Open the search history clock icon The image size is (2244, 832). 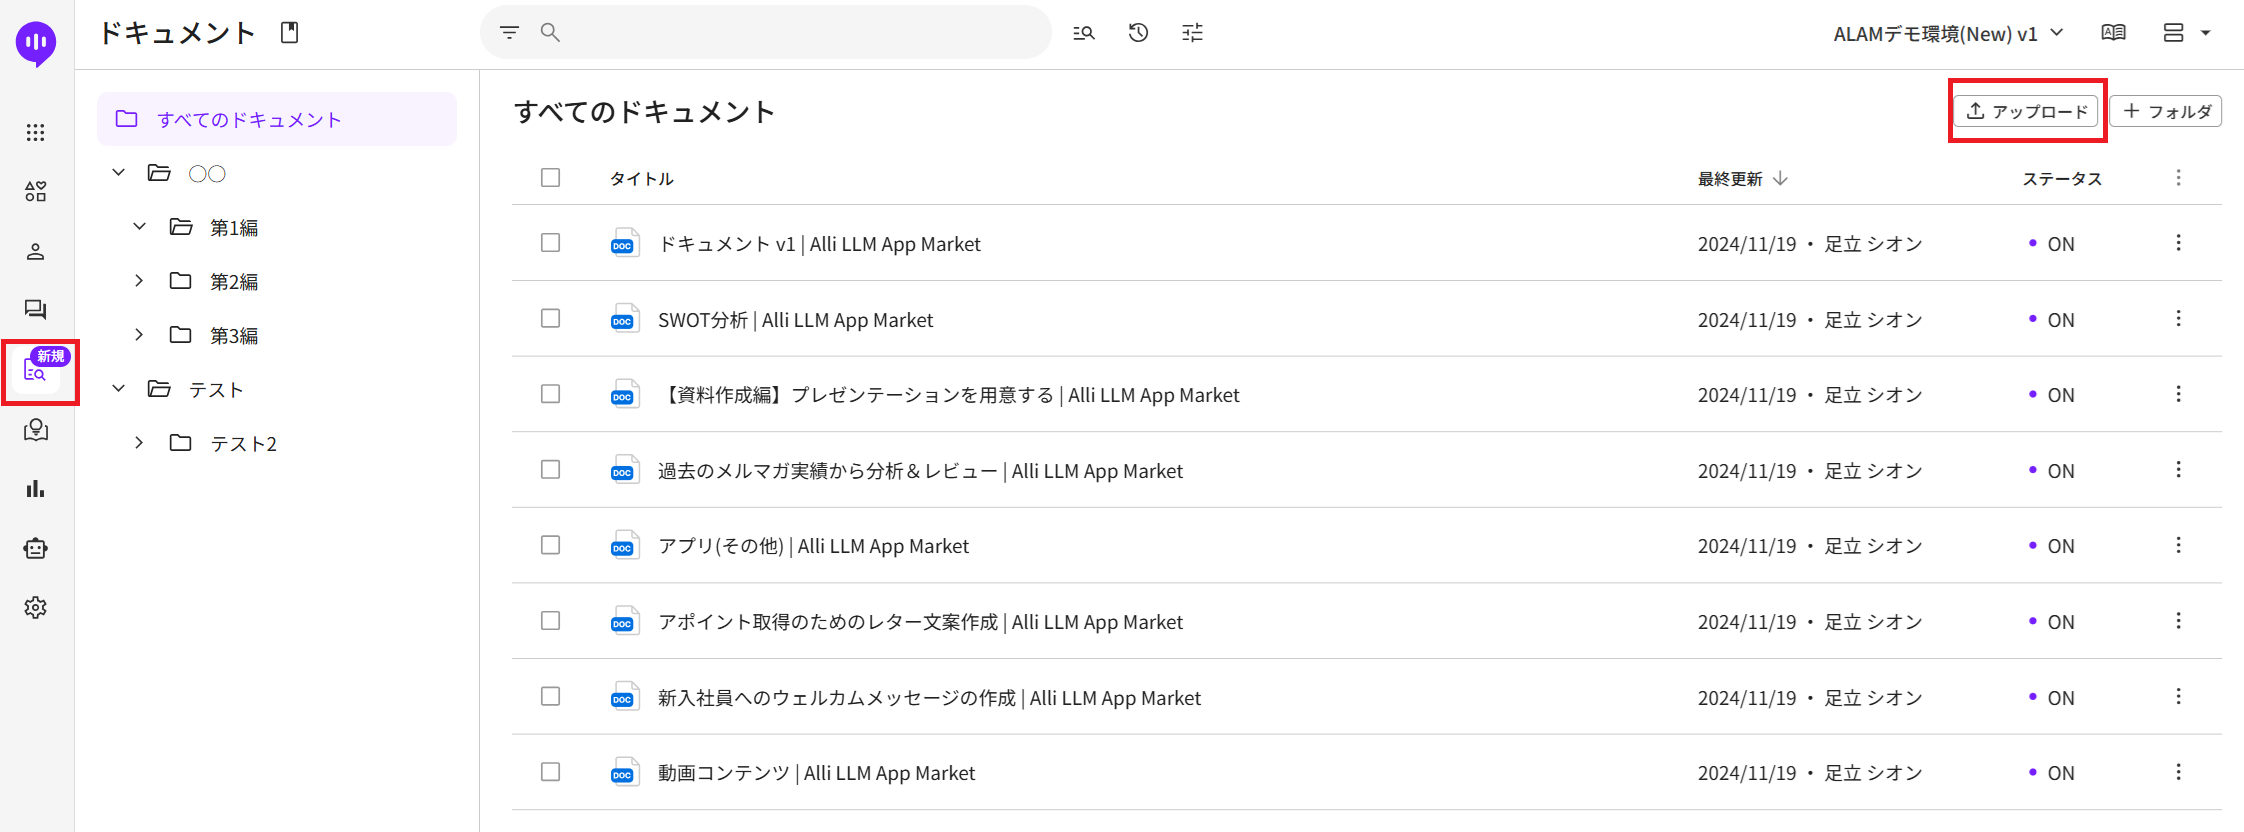(1138, 33)
